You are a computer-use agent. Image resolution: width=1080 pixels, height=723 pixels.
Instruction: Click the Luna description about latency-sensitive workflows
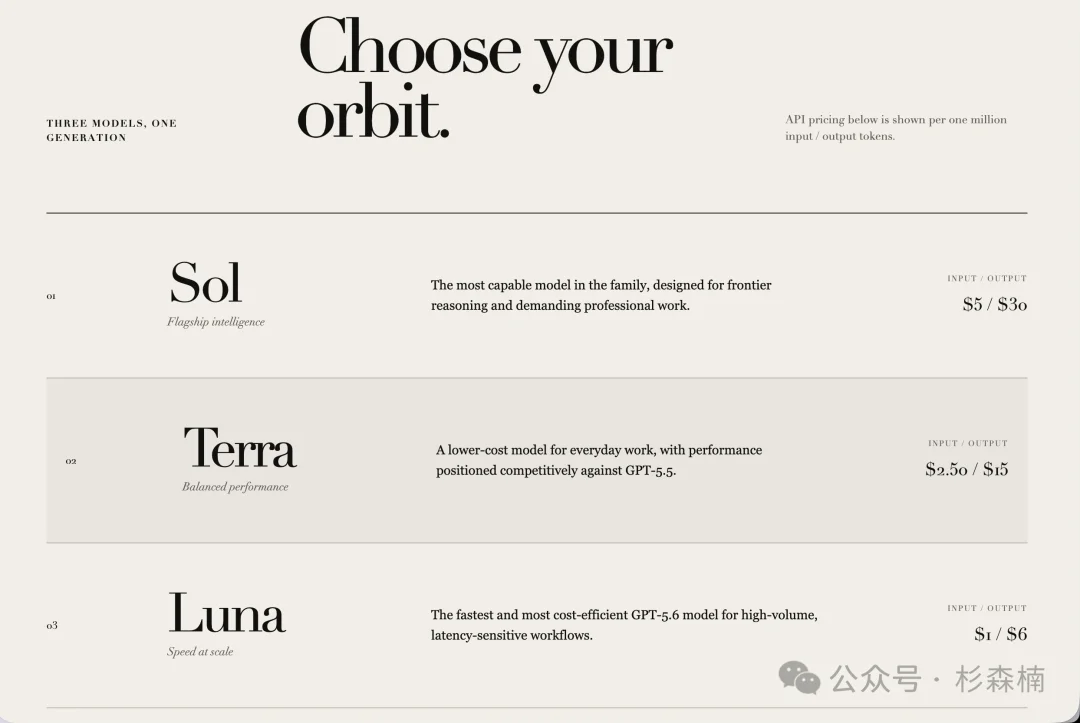(x=624, y=625)
